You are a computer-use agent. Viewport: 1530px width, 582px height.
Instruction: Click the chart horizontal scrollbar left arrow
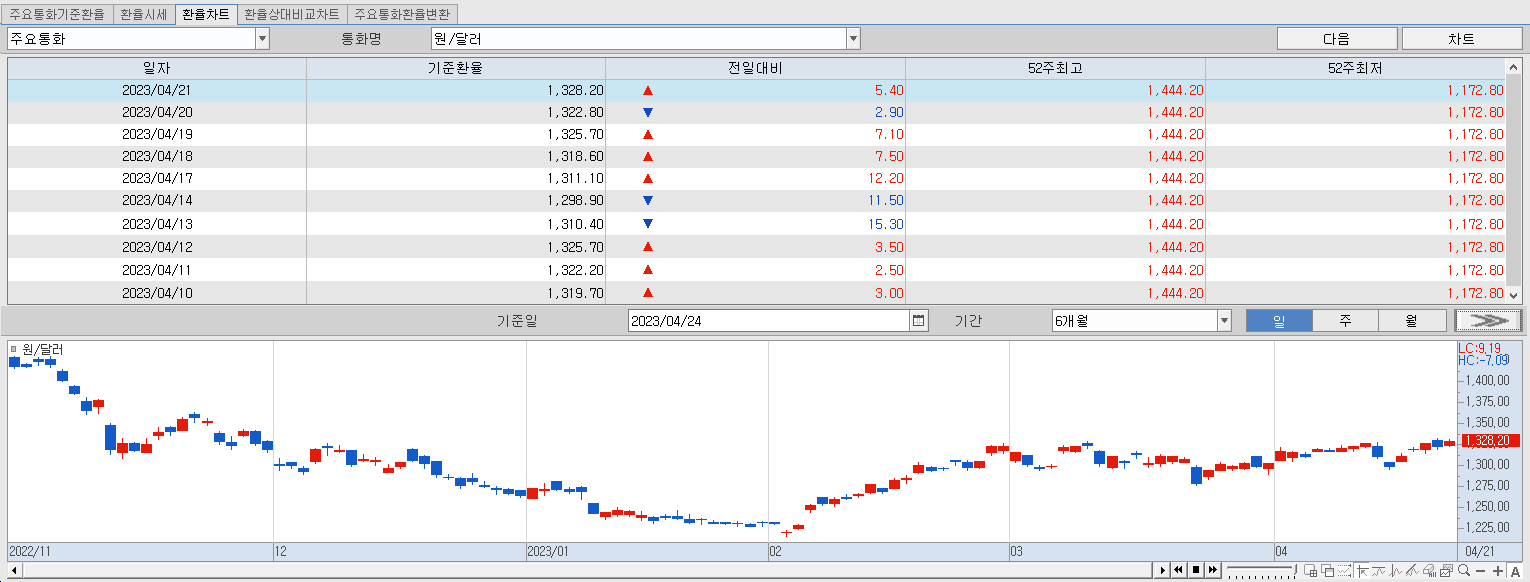[x=13, y=570]
